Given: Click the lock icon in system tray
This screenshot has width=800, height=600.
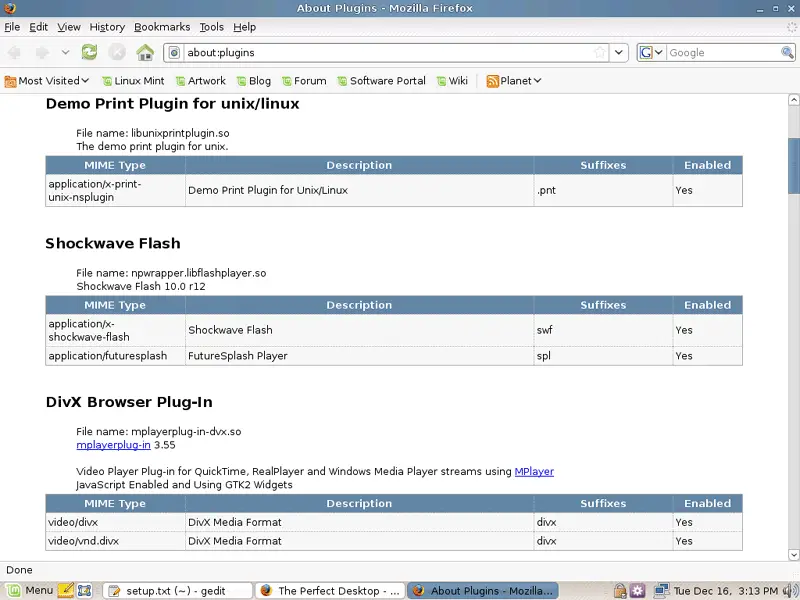Looking at the screenshot, I should [620, 591].
